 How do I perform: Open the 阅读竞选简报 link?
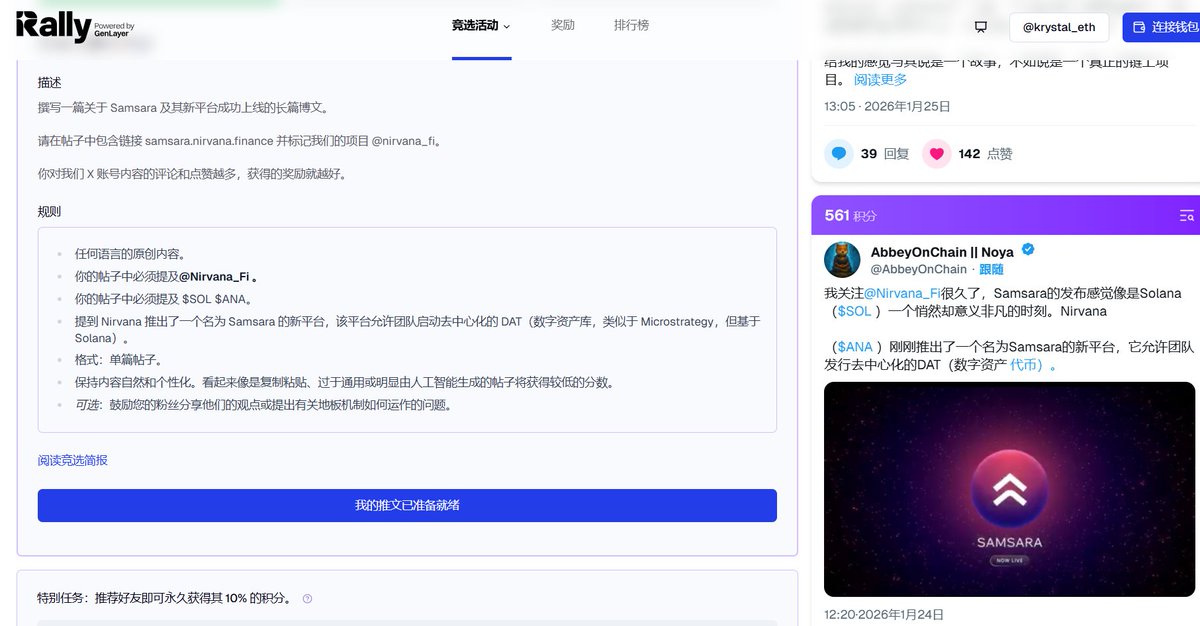pyautogui.click(x=73, y=460)
